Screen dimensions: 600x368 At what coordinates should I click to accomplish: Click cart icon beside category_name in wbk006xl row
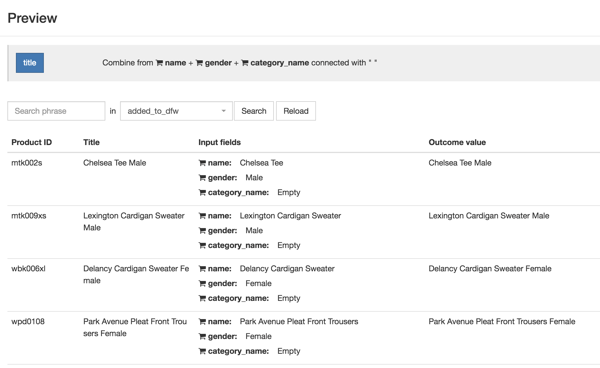tap(202, 298)
